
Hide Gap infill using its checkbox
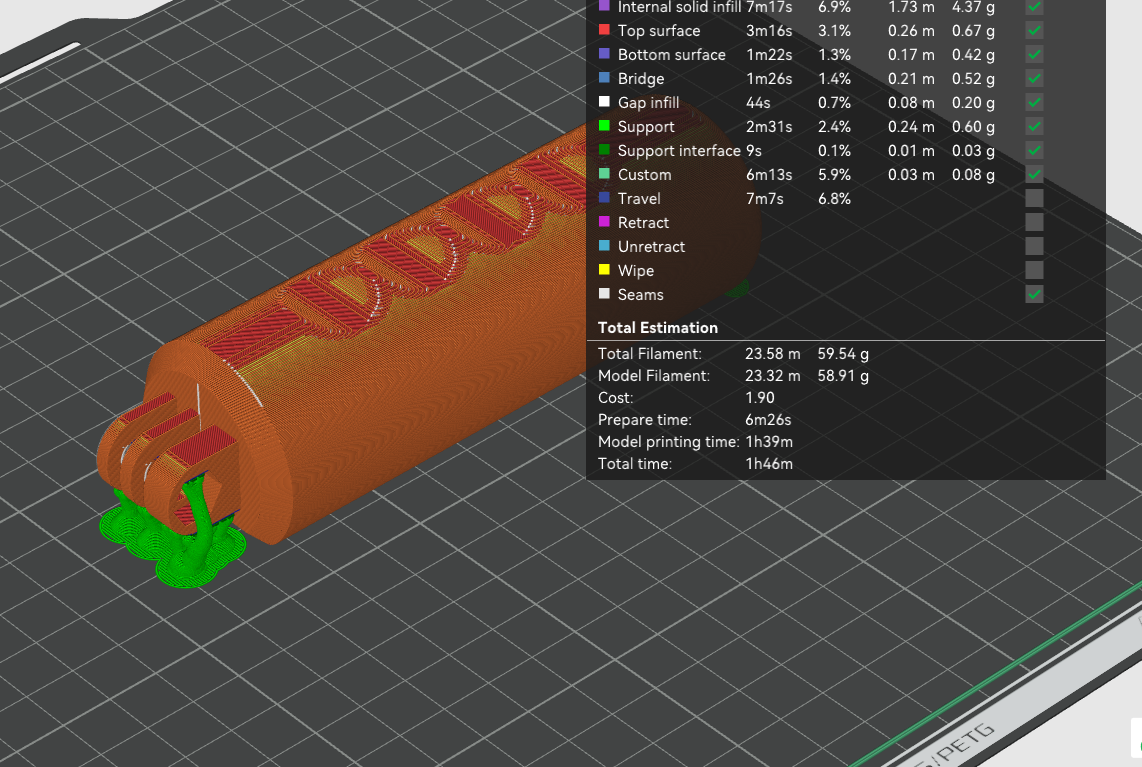[x=1033, y=103]
